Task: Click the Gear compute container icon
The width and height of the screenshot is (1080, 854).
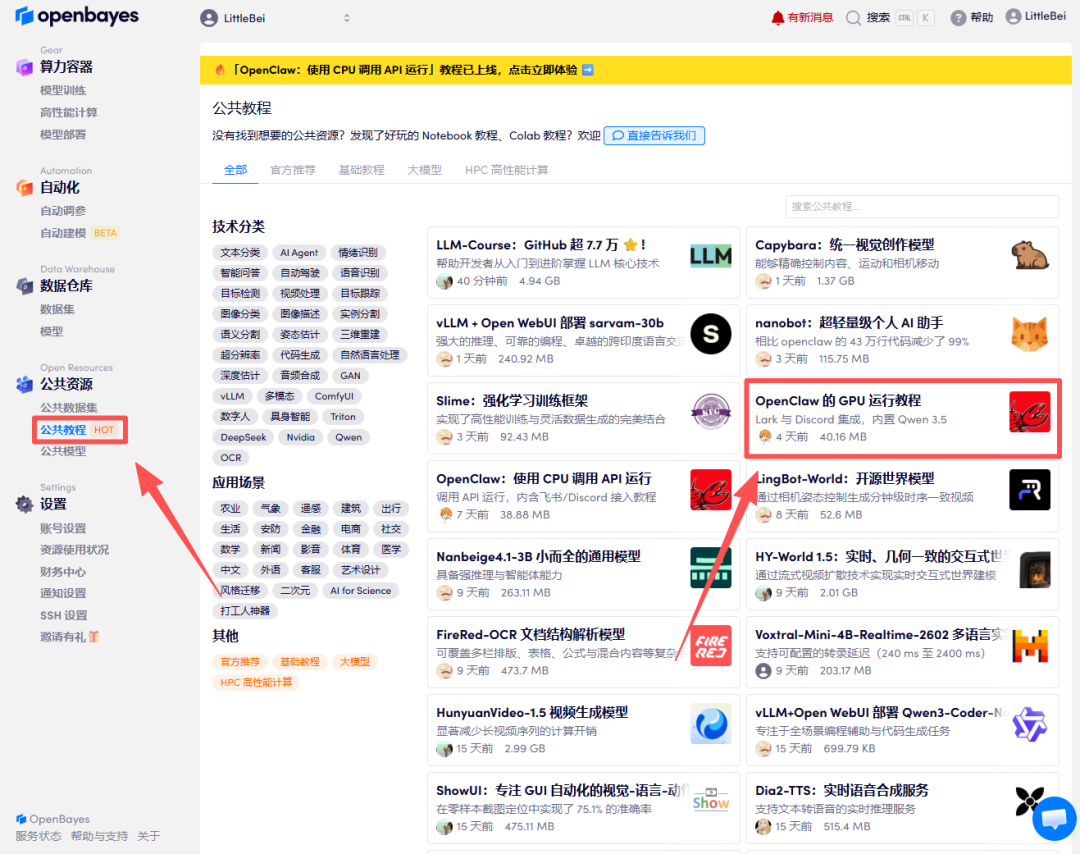Action: tap(24, 67)
